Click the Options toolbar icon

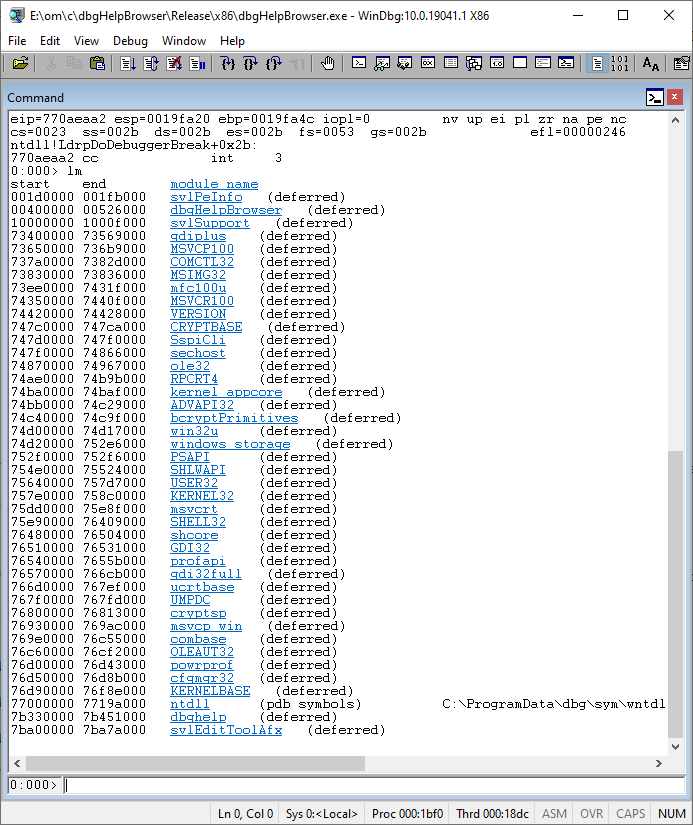681,64
